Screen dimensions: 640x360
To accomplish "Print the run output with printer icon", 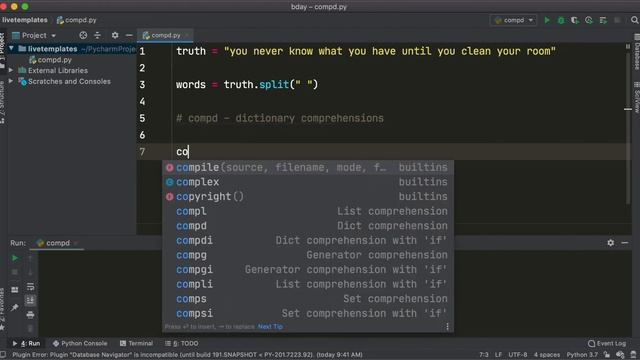I will 30,315.
